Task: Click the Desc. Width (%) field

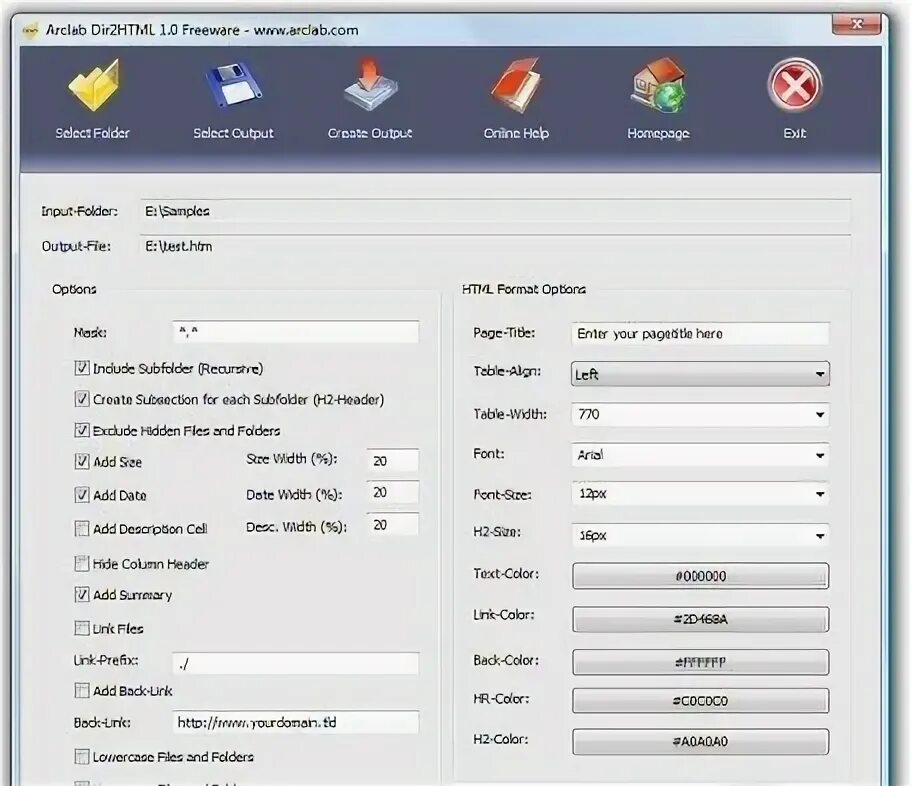Action: (x=393, y=524)
